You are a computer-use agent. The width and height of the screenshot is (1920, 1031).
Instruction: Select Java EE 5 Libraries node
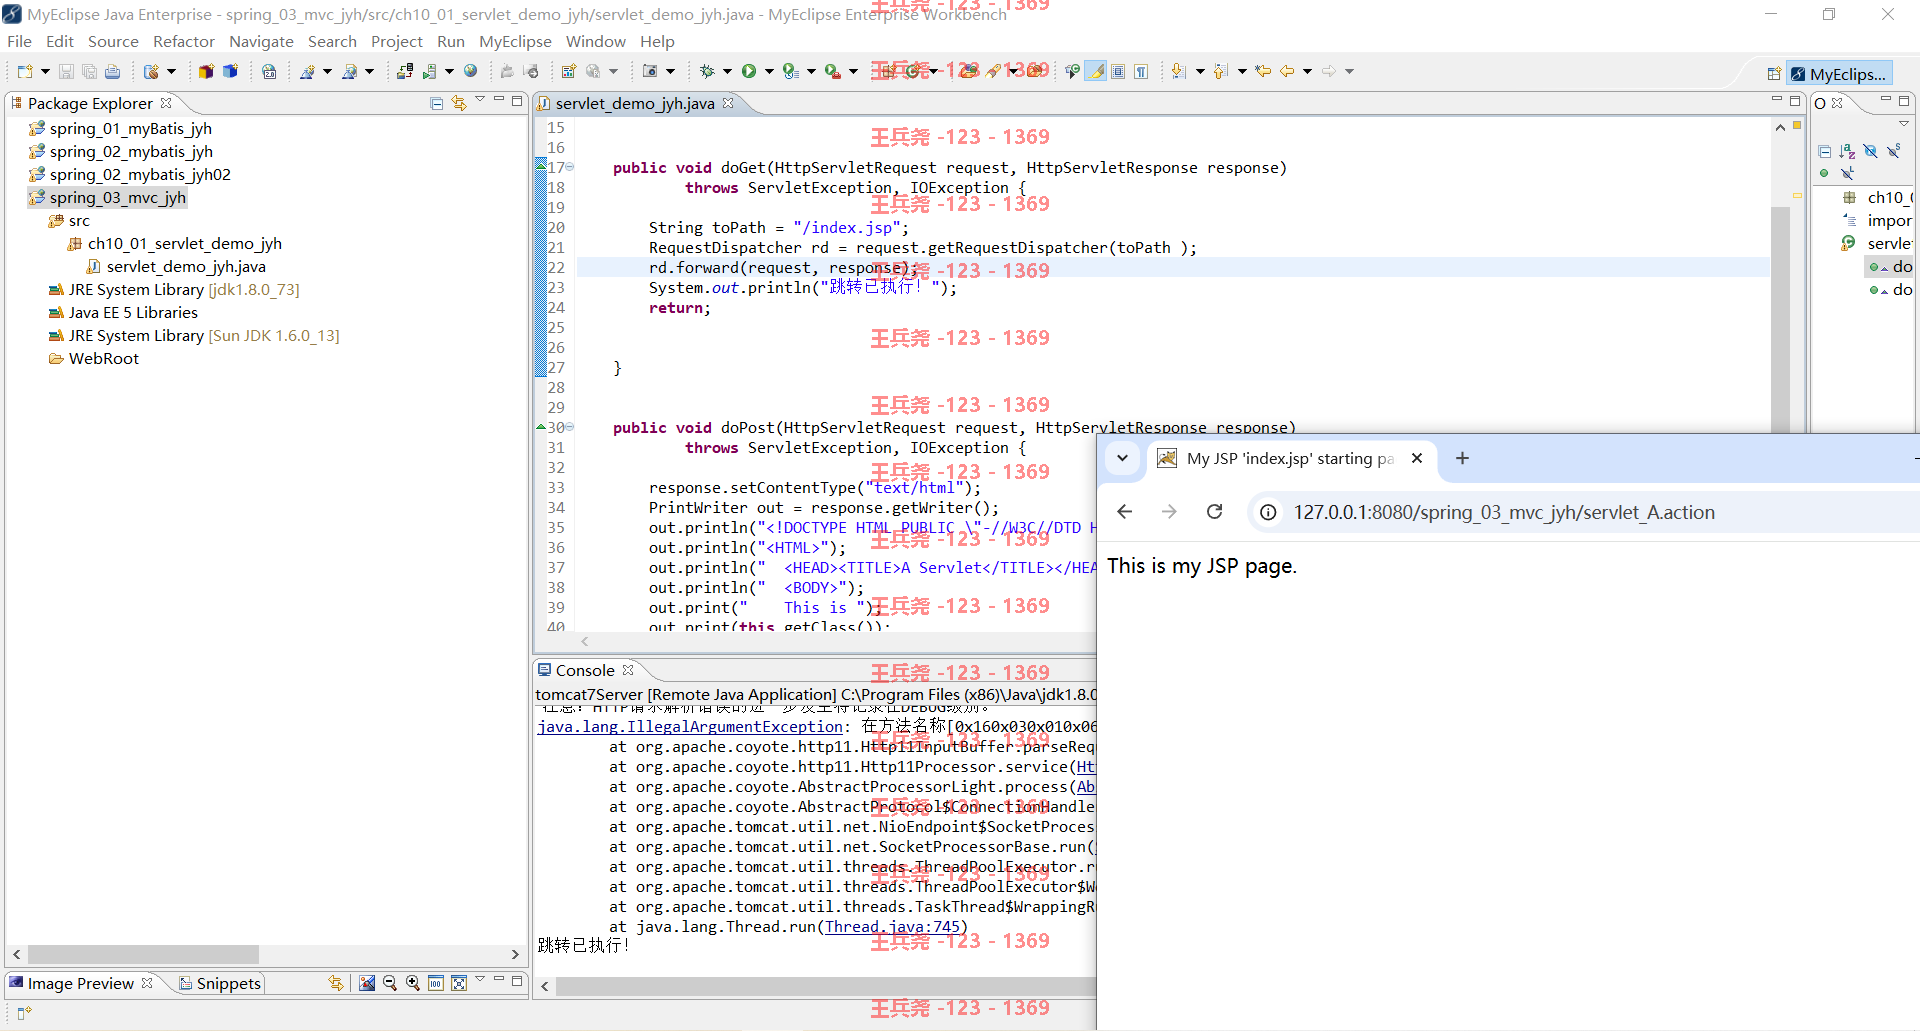tap(133, 312)
